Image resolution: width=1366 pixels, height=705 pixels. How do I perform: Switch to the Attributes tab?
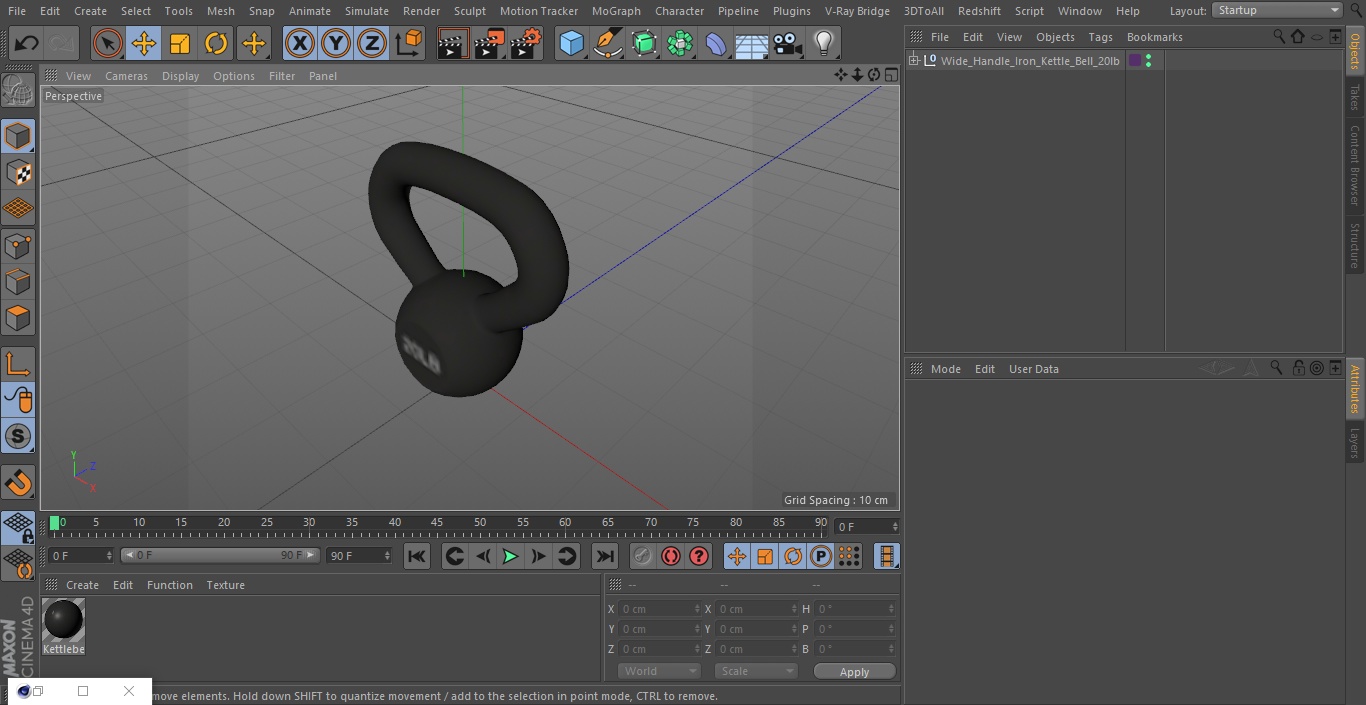(x=1355, y=389)
